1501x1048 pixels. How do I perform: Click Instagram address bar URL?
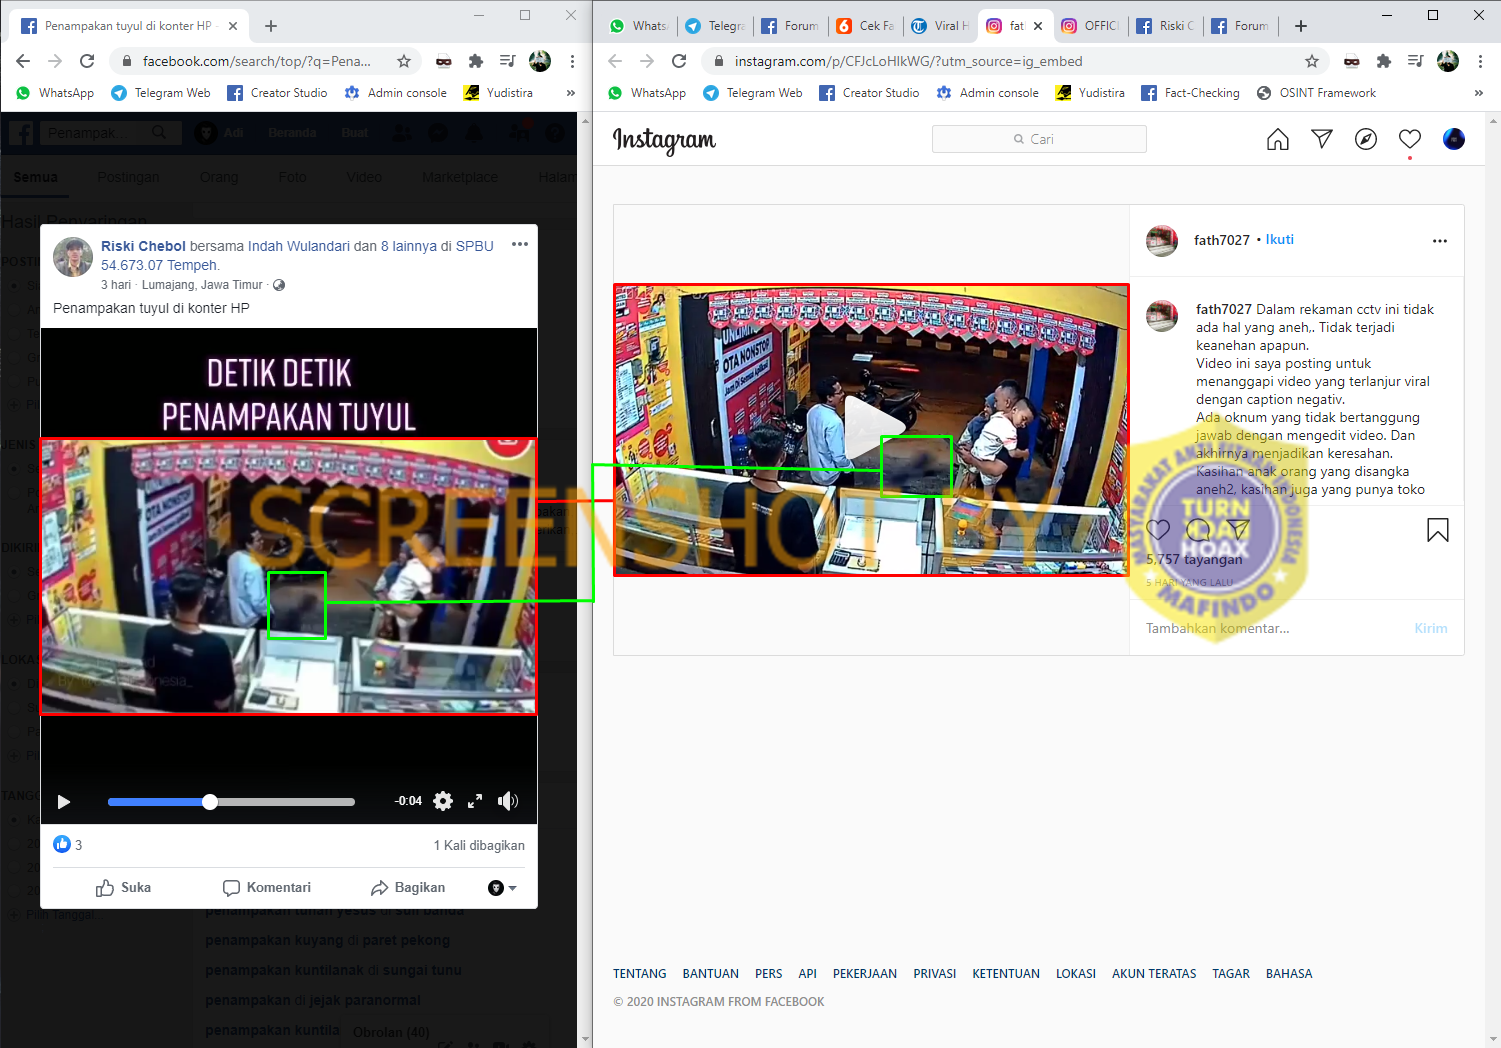pos(908,61)
